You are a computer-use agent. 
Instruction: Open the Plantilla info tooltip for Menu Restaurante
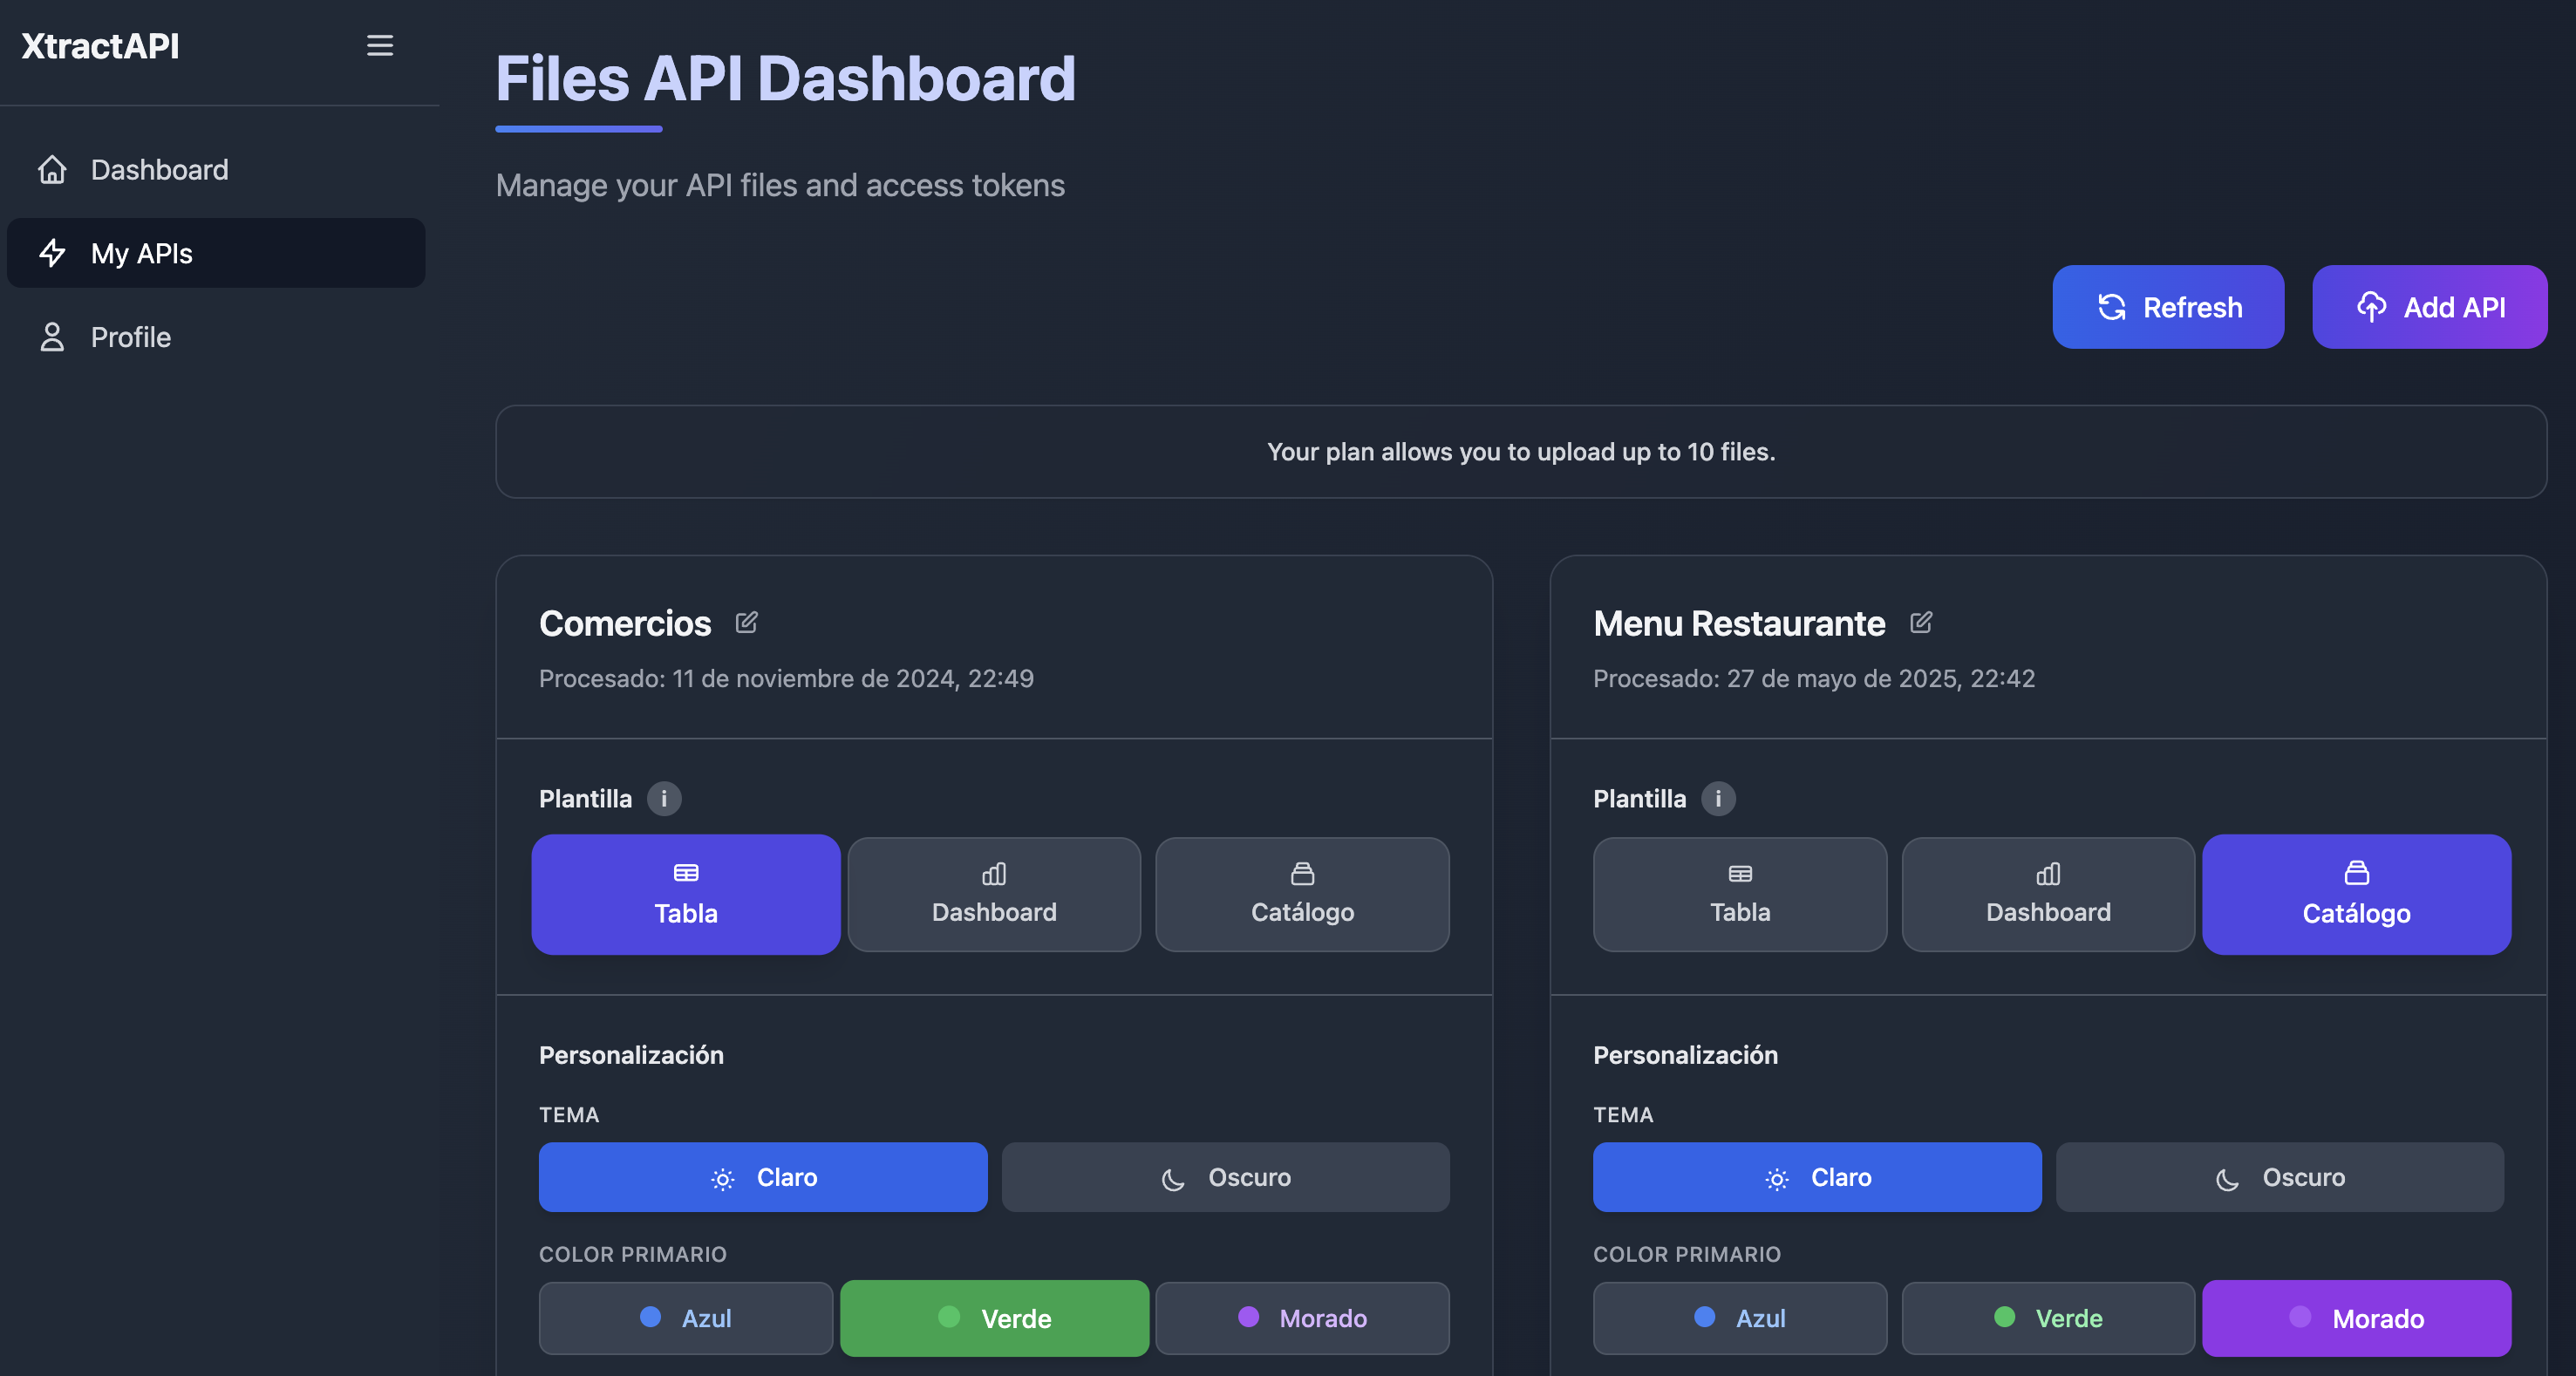coord(1719,799)
